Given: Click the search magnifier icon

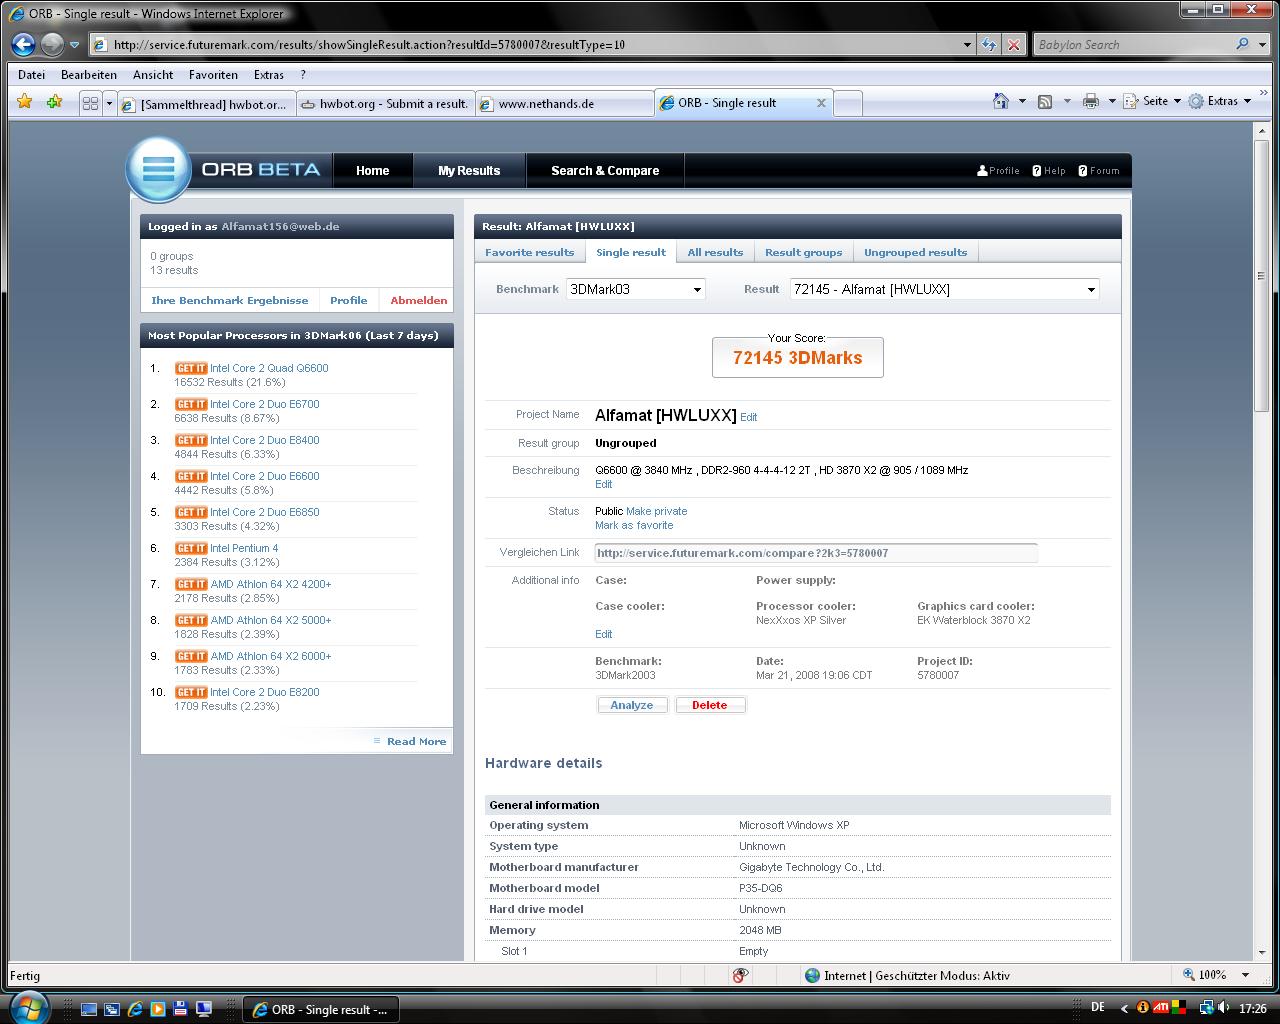Looking at the screenshot, I should coord(1243,44).
